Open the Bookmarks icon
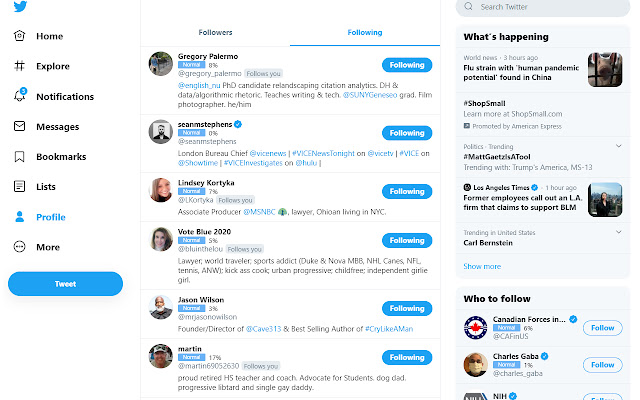This screenshot has height=400, width=640. [20, 157]
